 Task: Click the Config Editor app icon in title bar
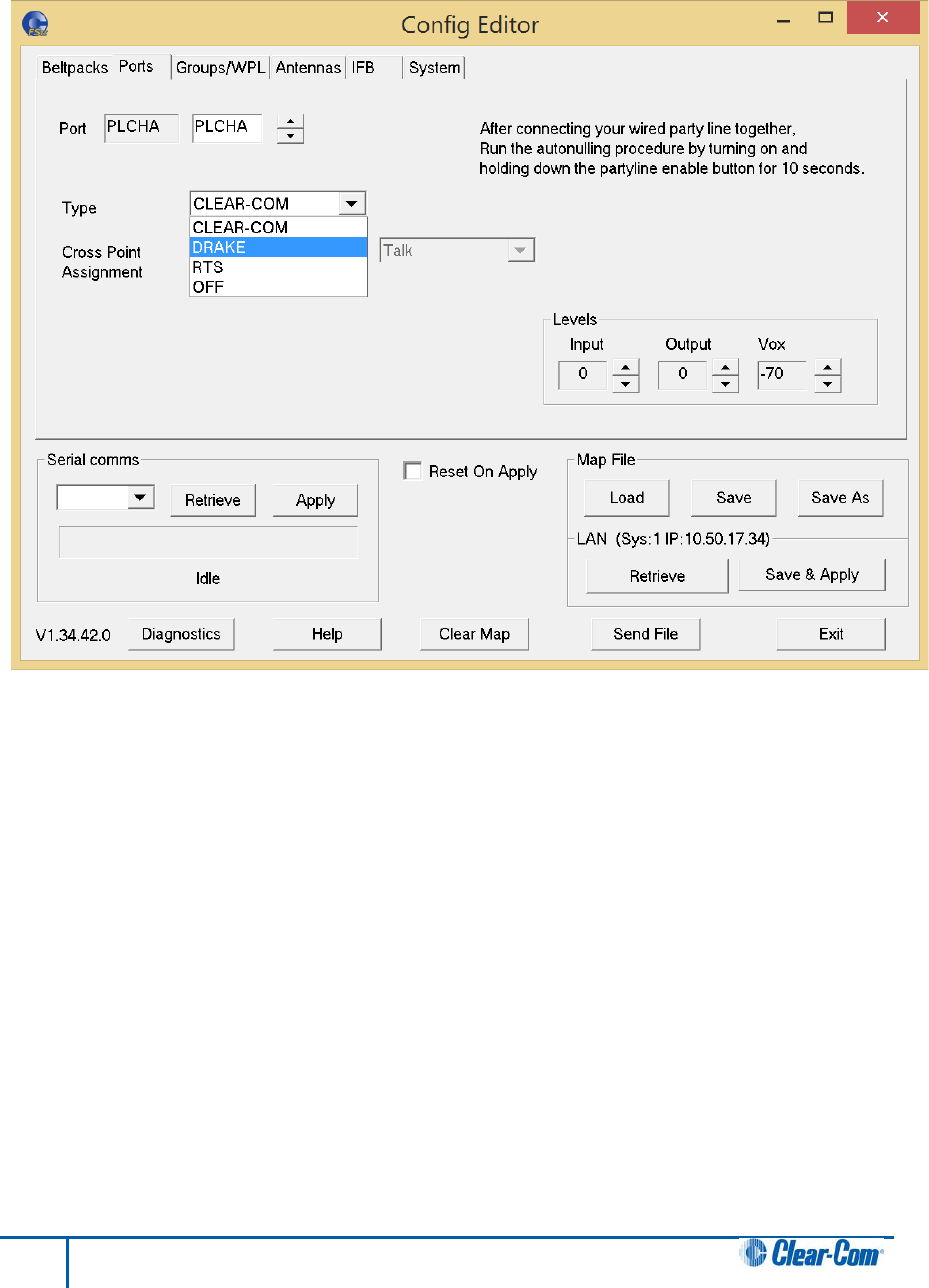click(x=34, y=24)
